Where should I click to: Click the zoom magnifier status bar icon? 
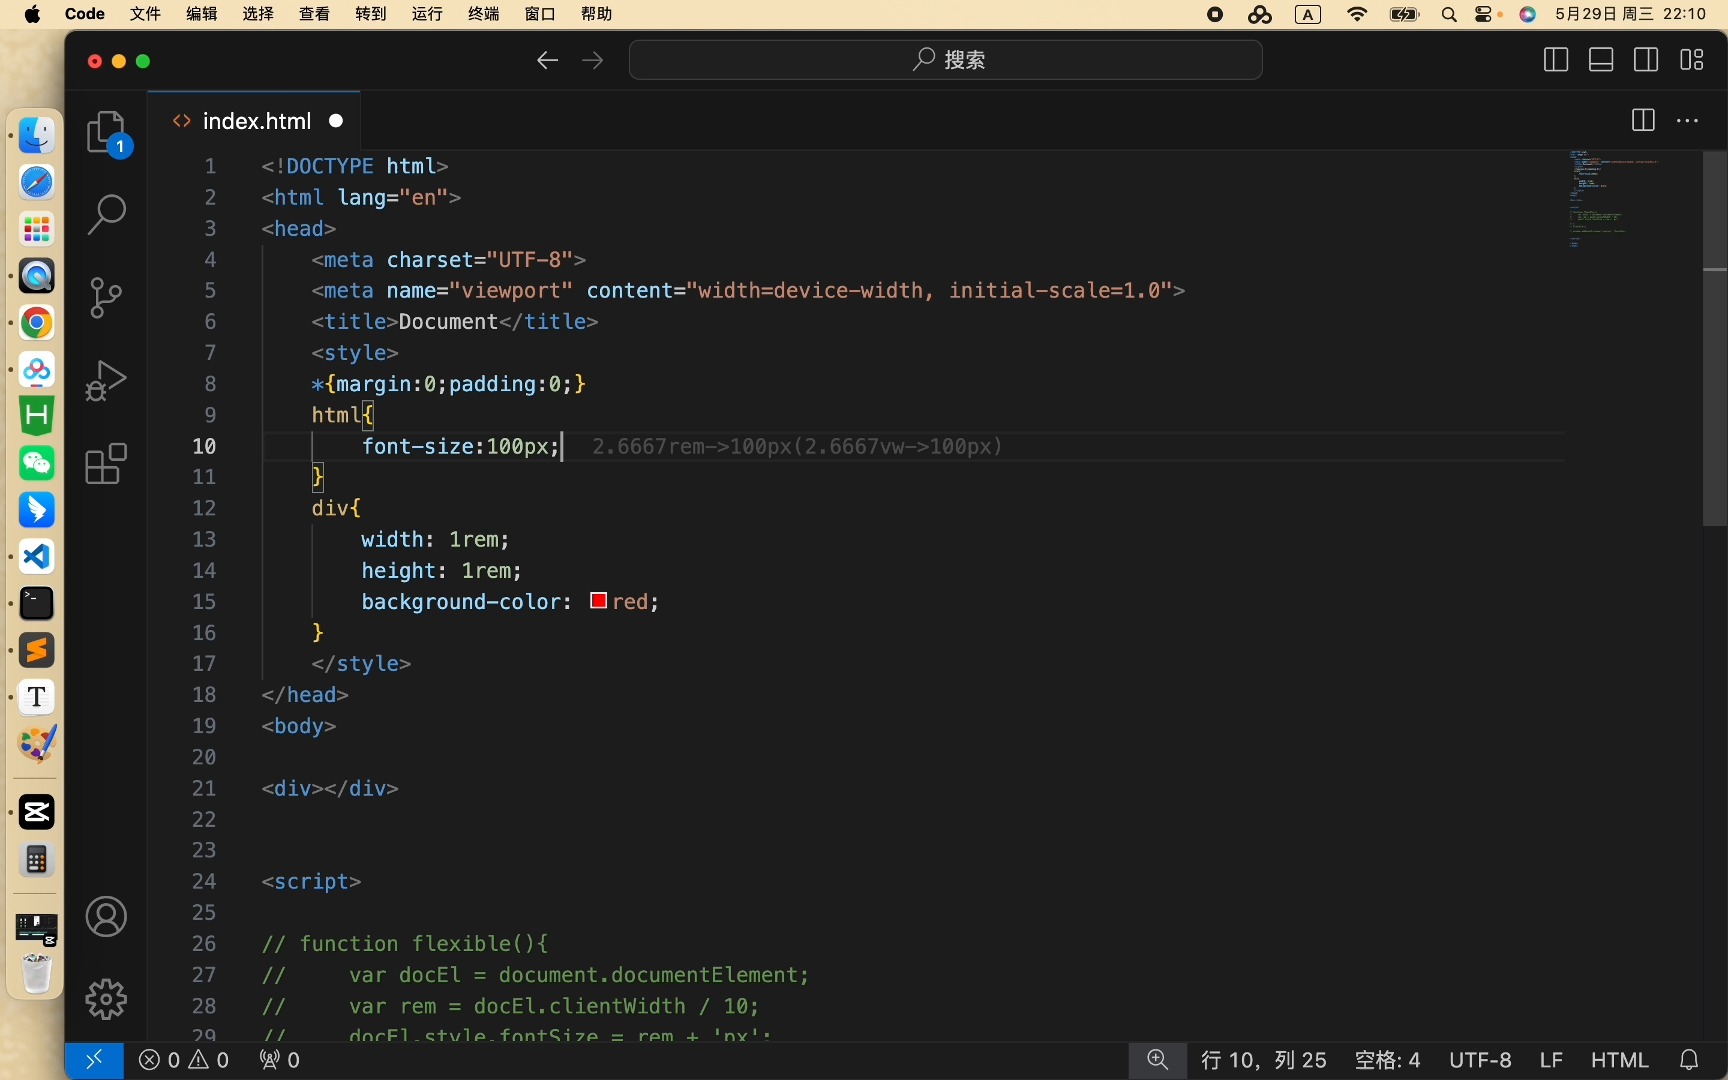pos(1158,1060)
